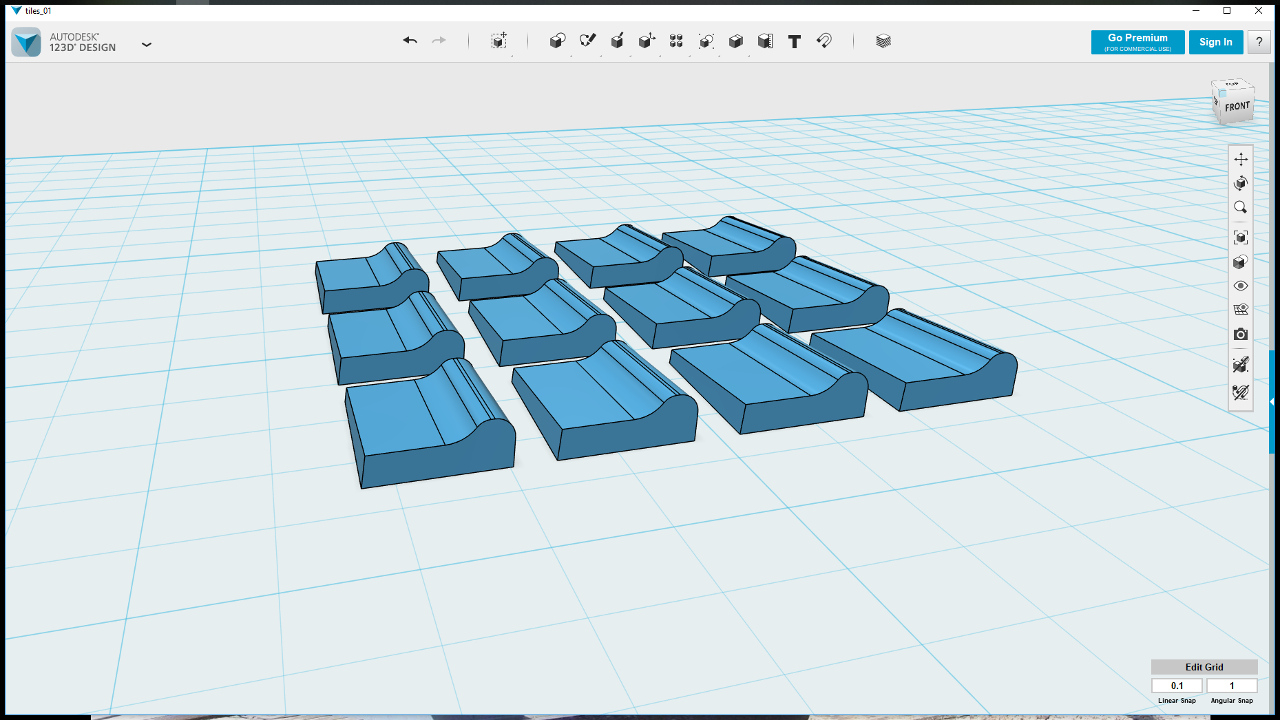
Task: Open the Pattern tool
Action: tap(676, 41)
